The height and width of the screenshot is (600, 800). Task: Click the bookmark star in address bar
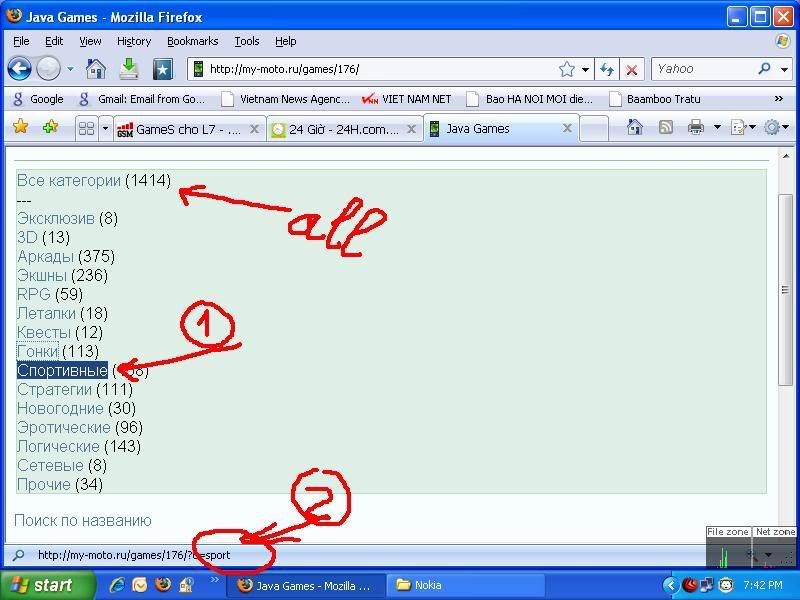click(567, 69)
